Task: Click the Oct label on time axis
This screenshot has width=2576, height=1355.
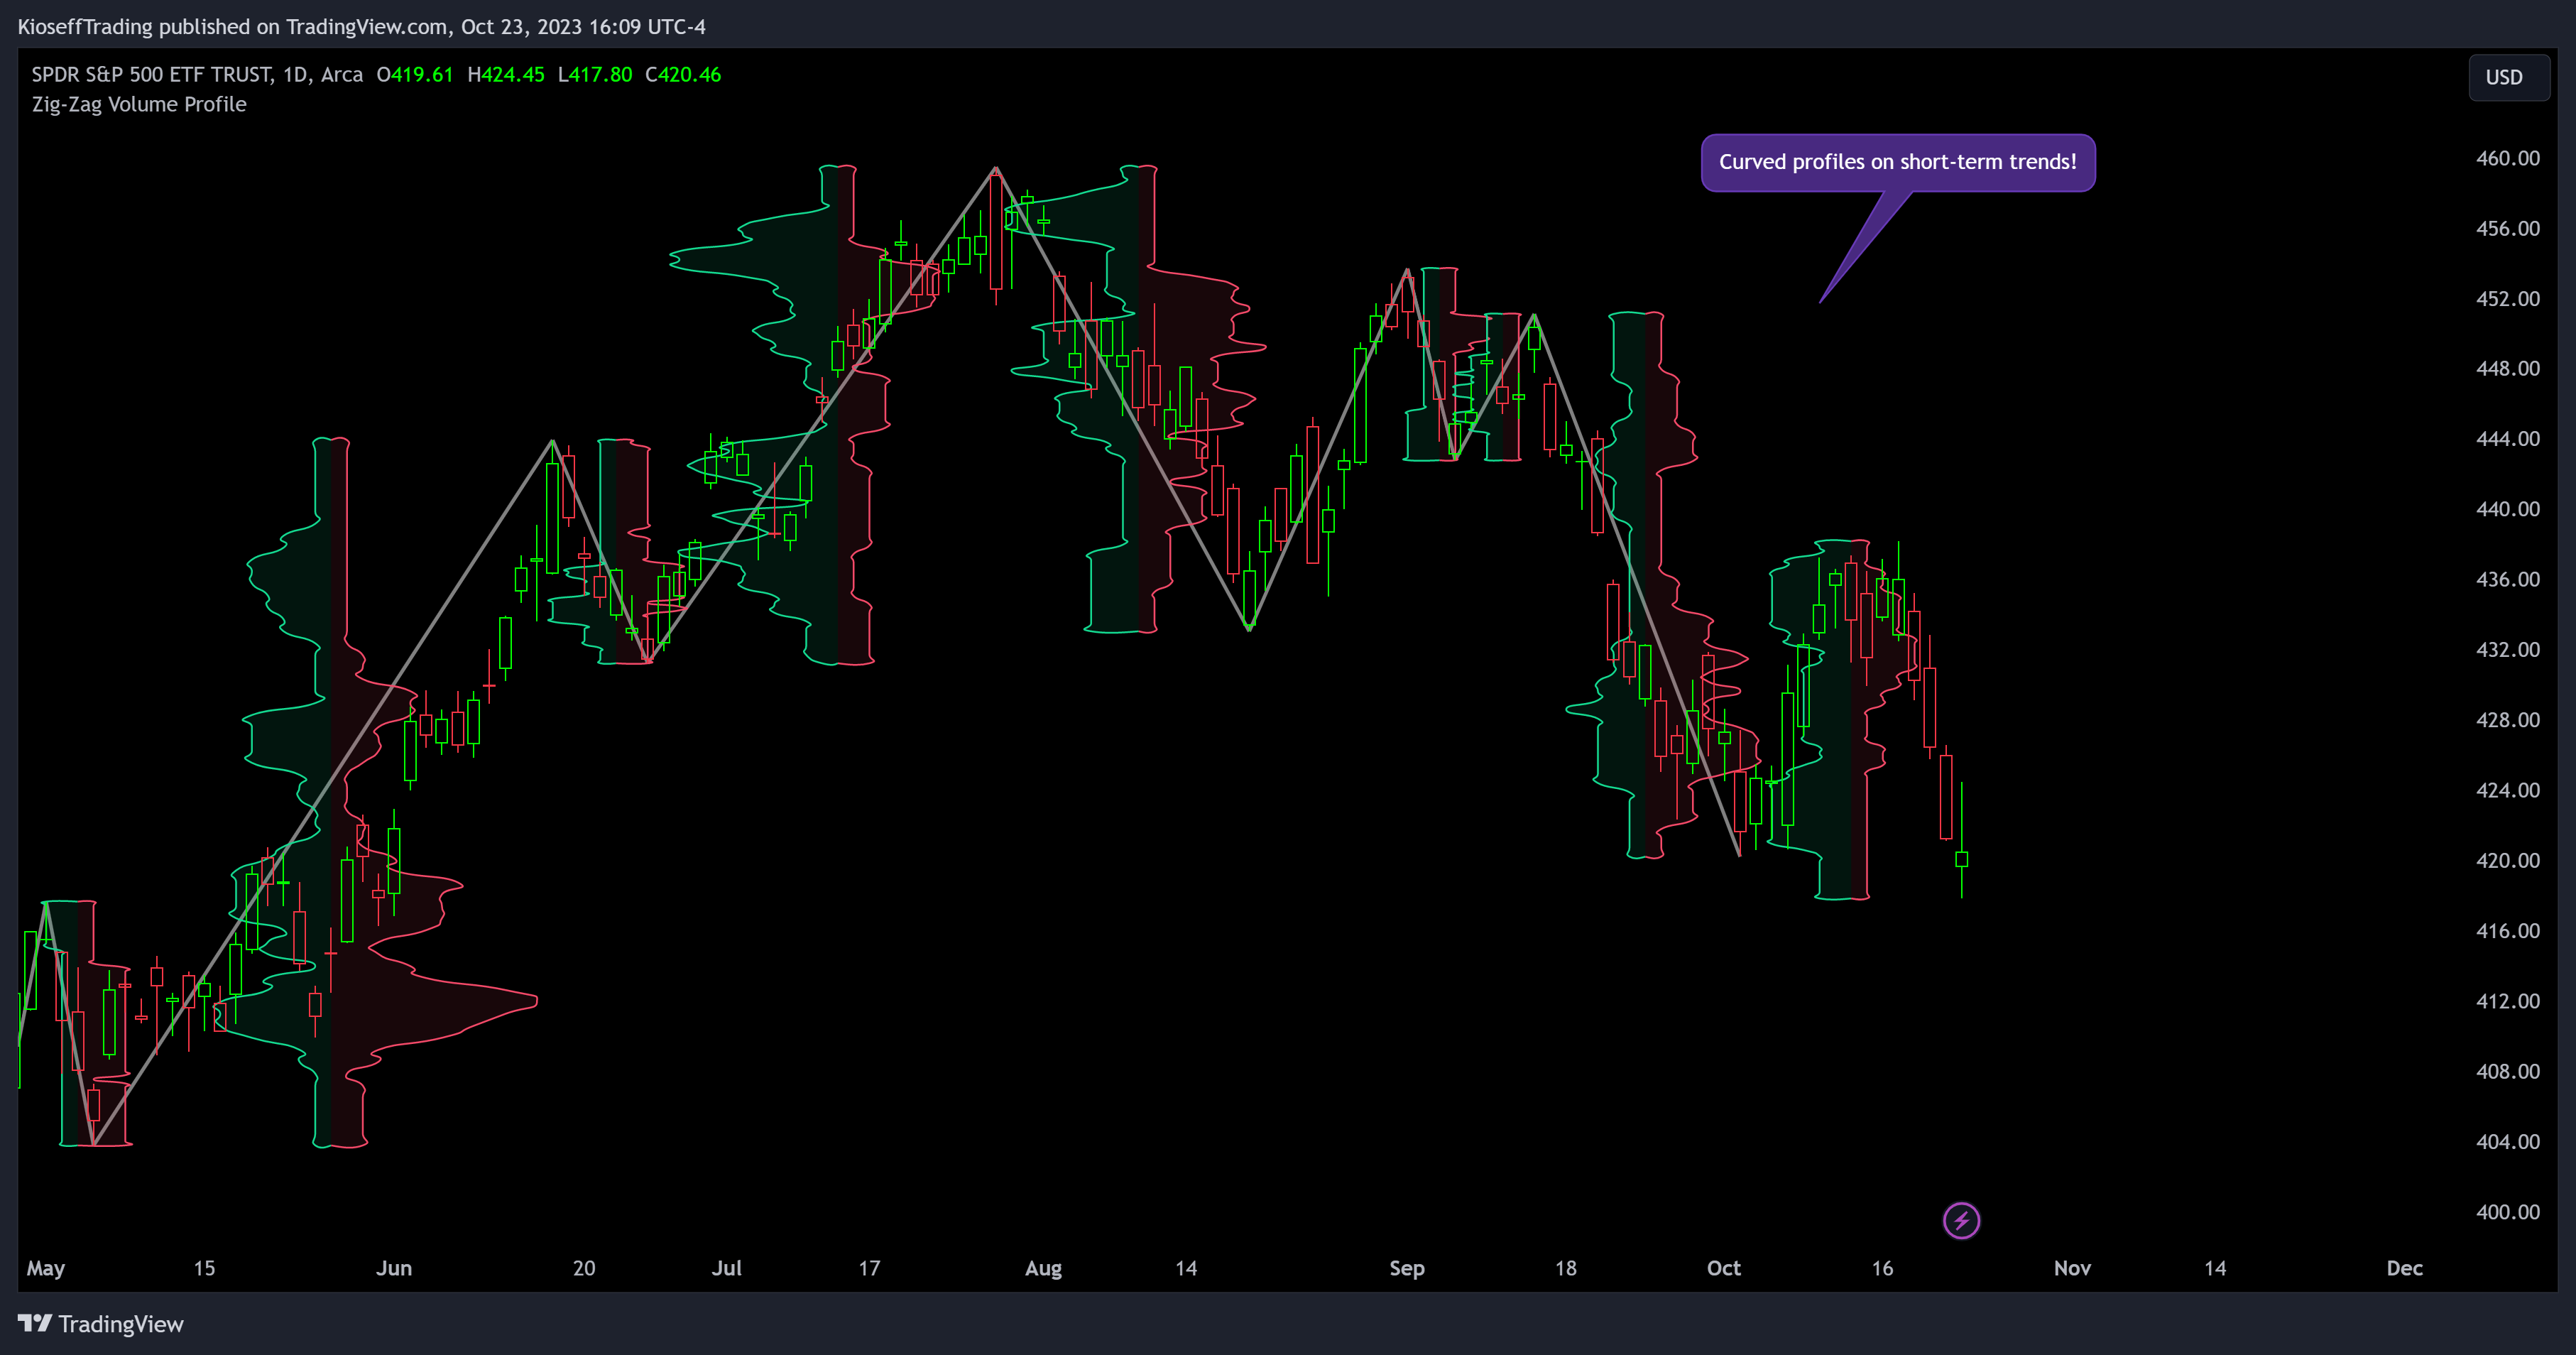Action: [1723, 1268]
